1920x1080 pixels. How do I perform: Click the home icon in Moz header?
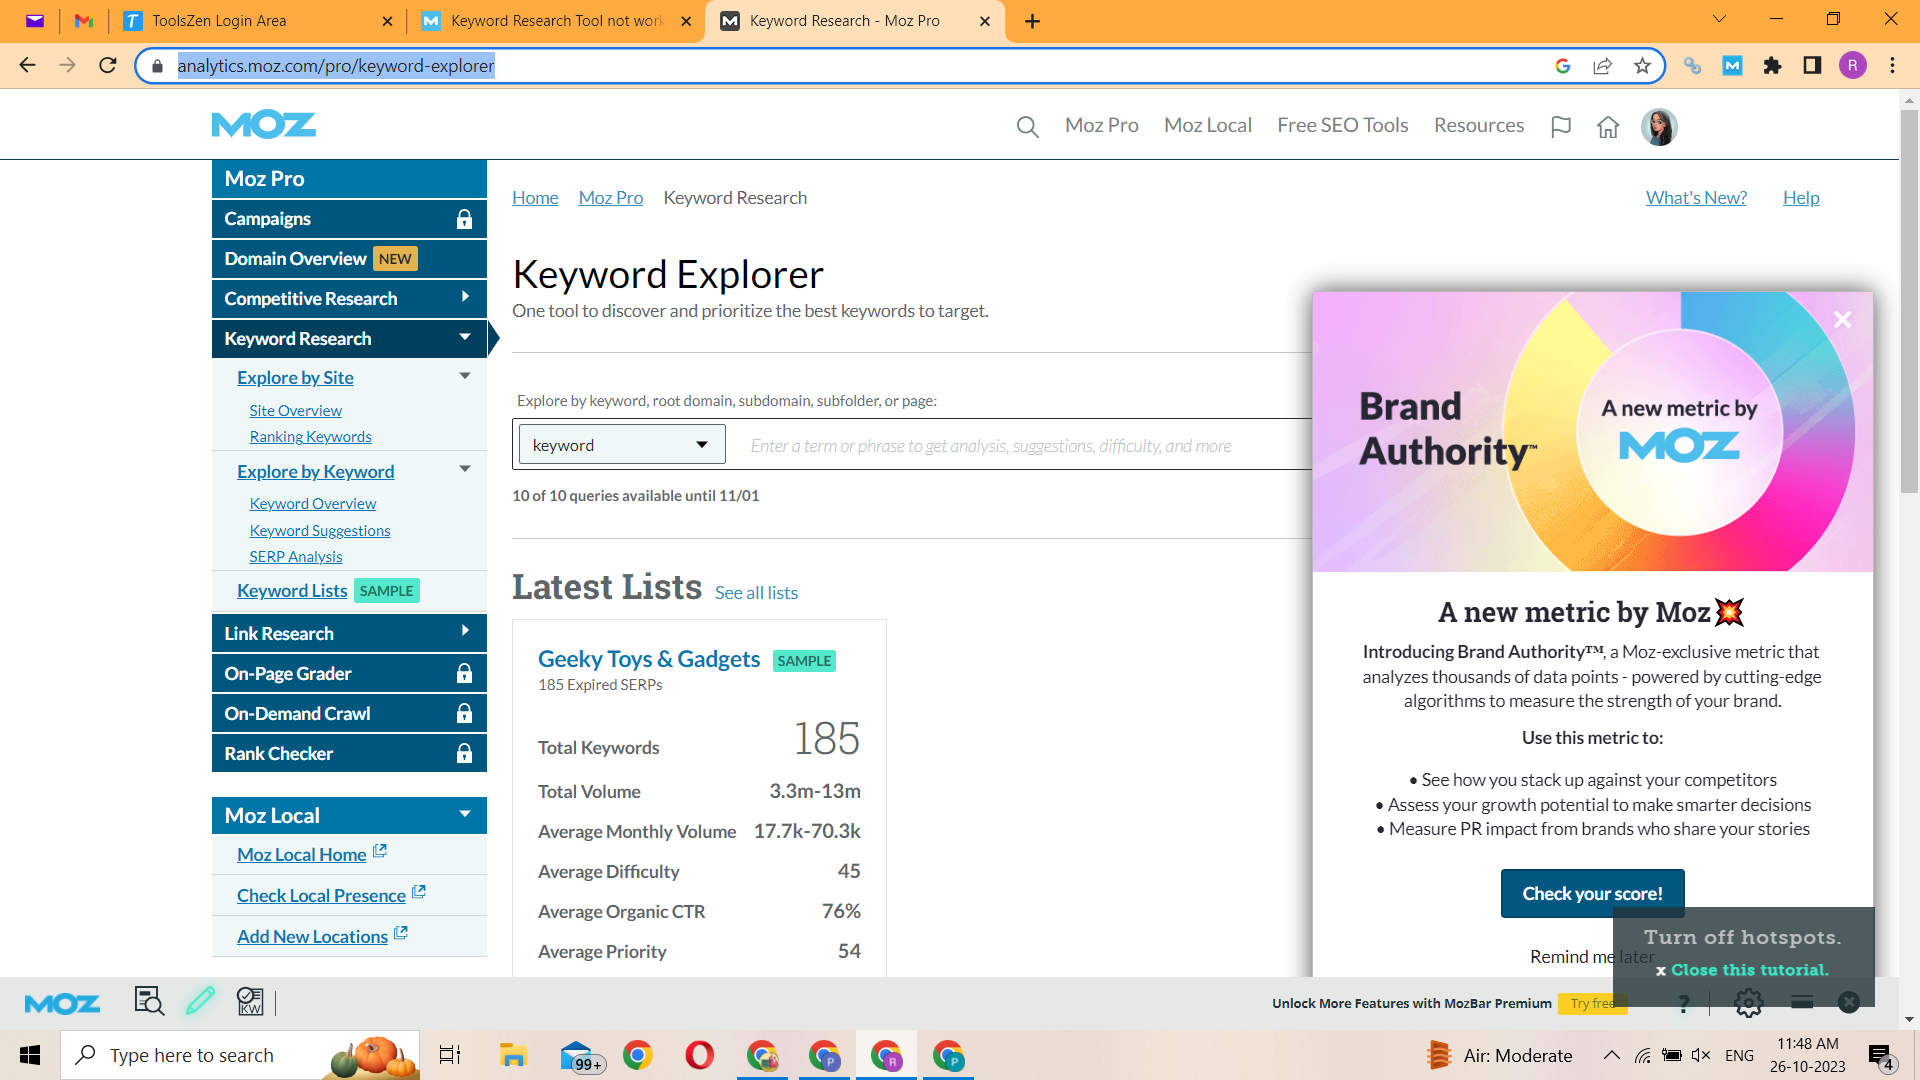[x=1608, y=127]
